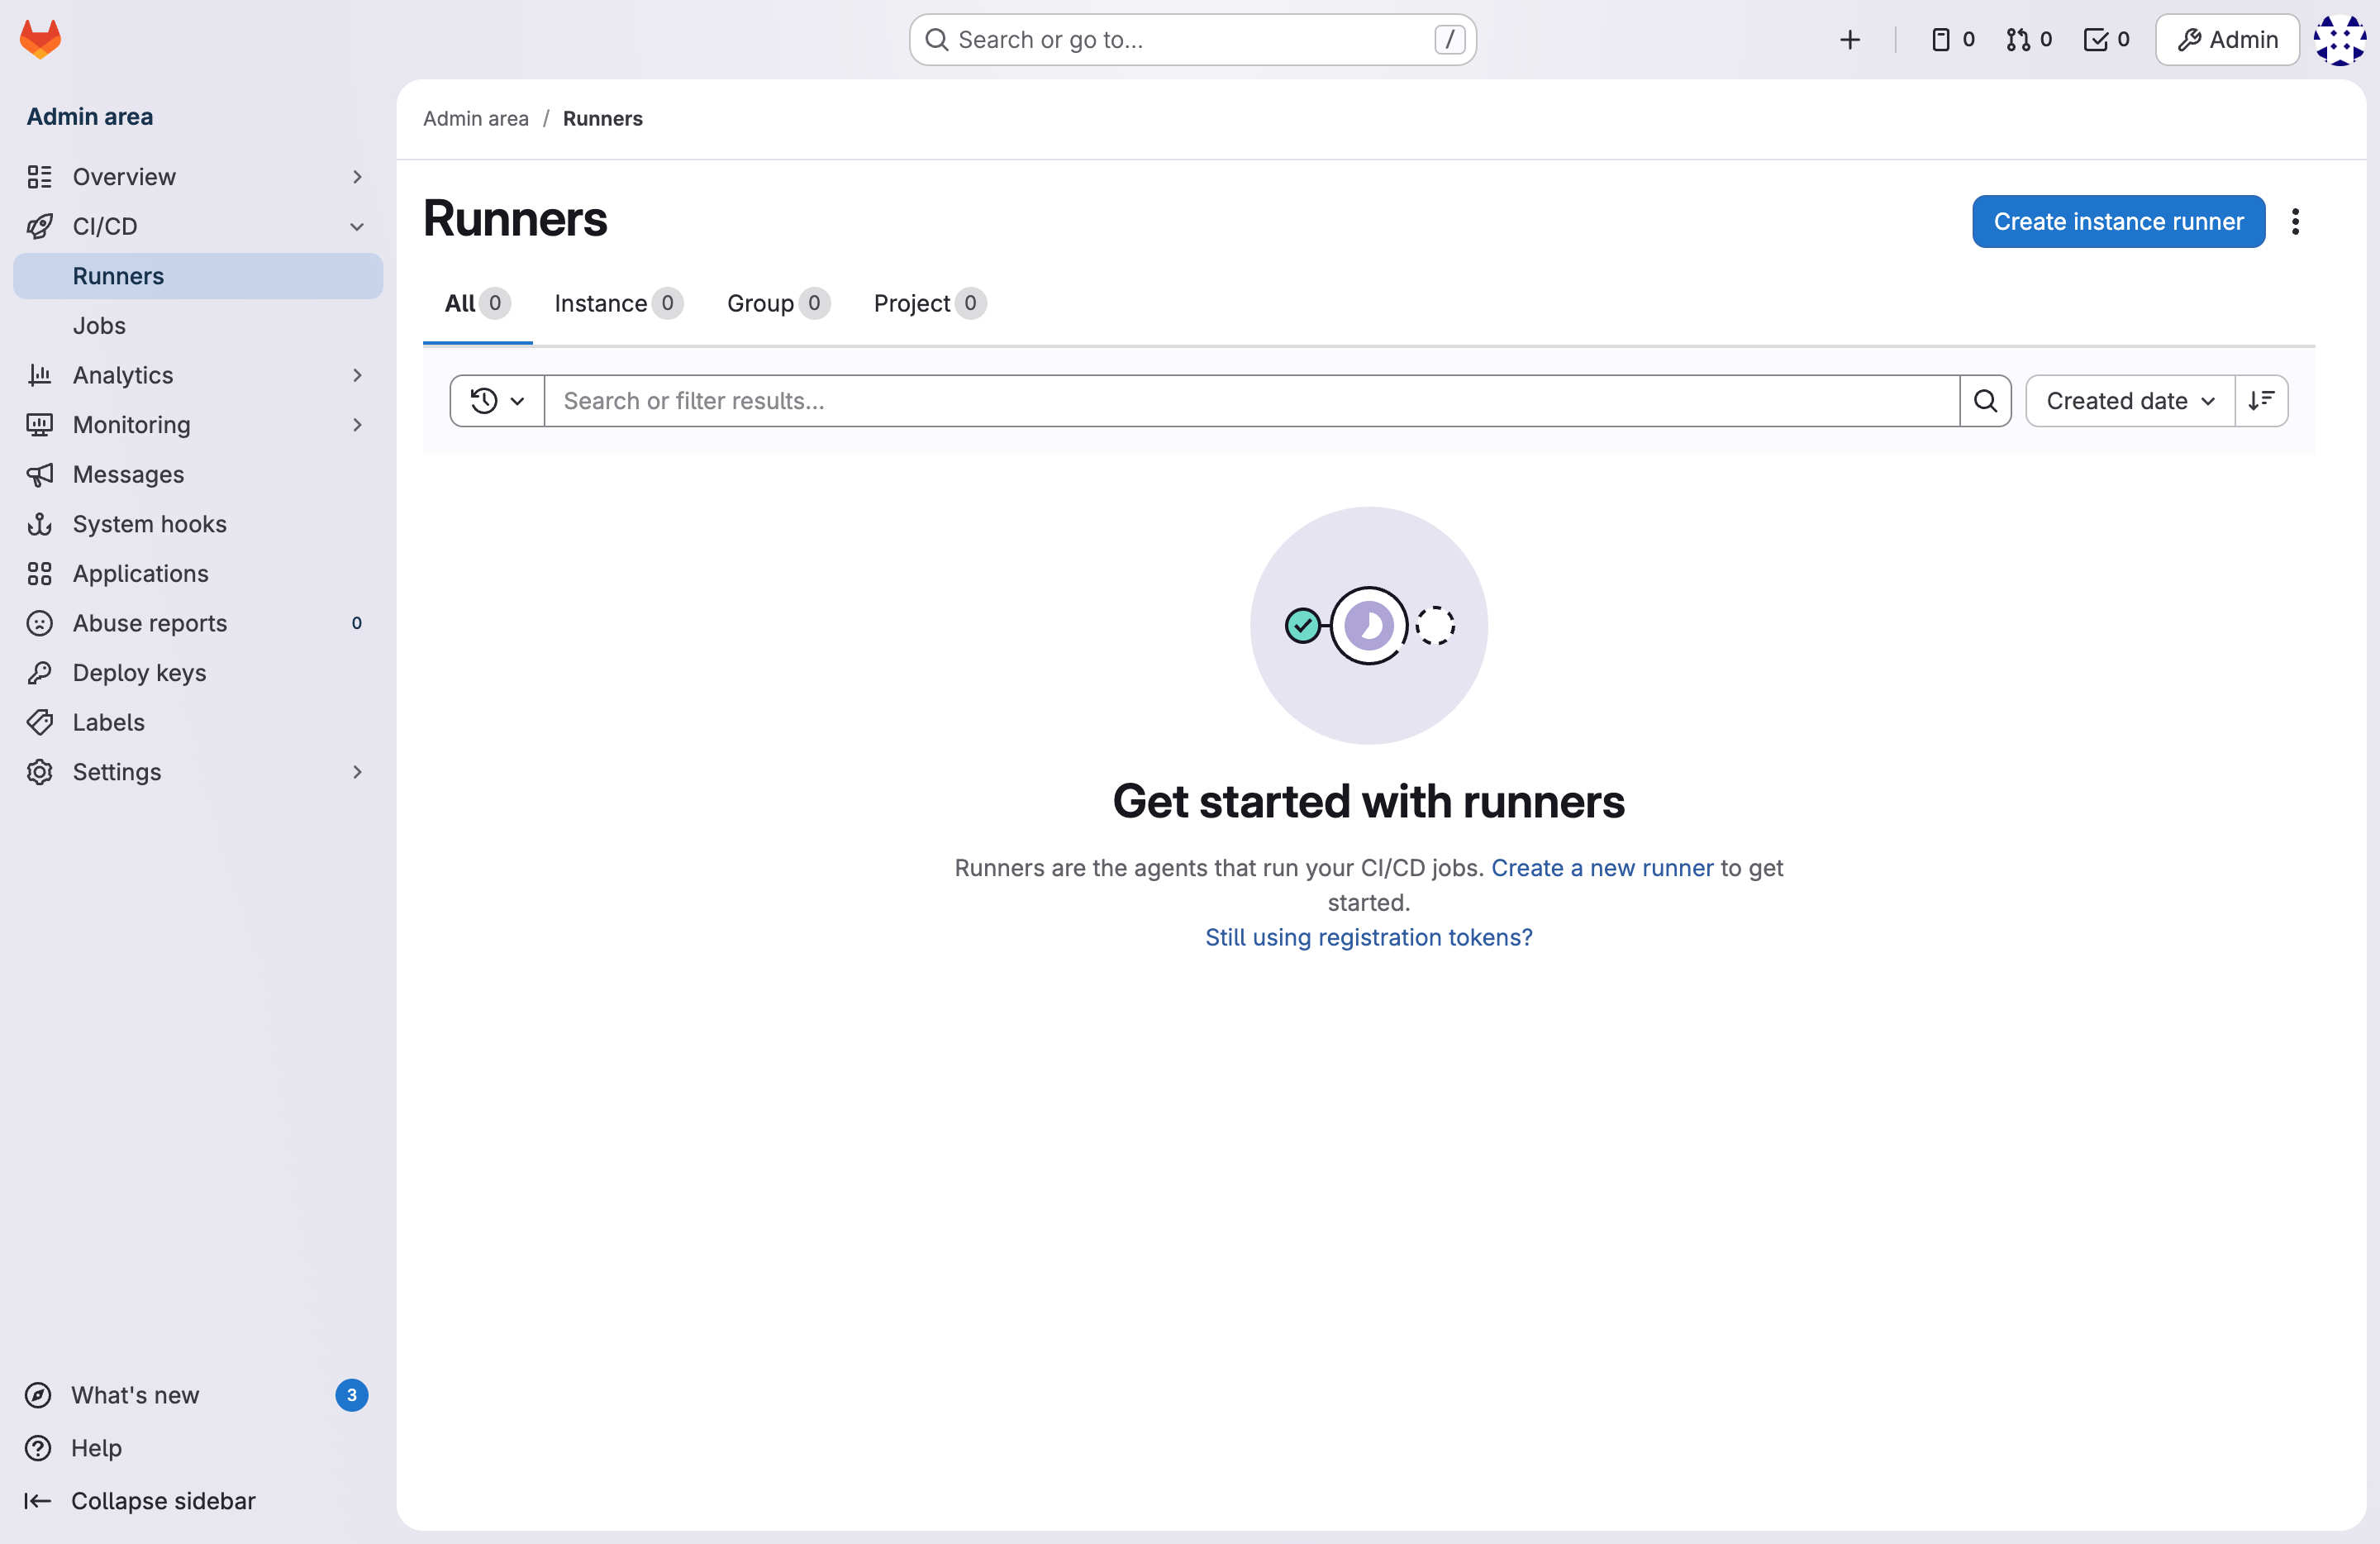
Task: Open recent searches history dropdown
Action: [x=497, y=400]
